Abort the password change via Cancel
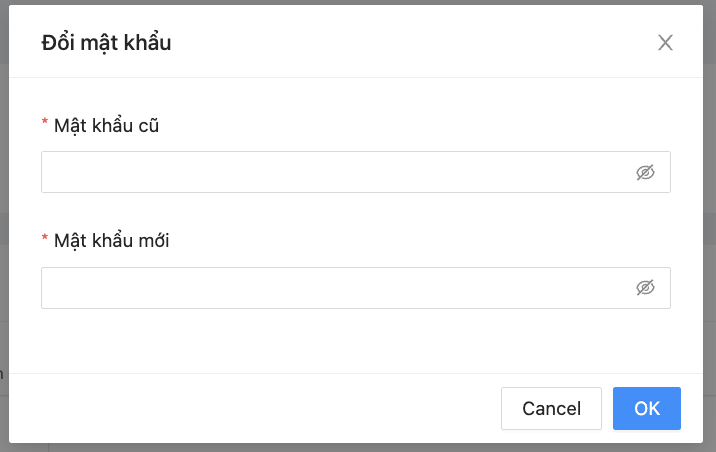The height and width of the screenshot is (452, 716). [x=551, y=408]
